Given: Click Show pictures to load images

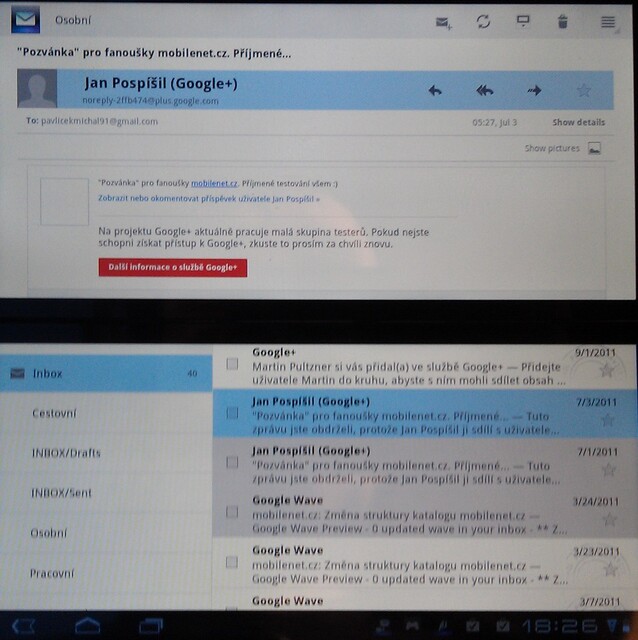Looking at the screenshot, I should coord(562,148).
